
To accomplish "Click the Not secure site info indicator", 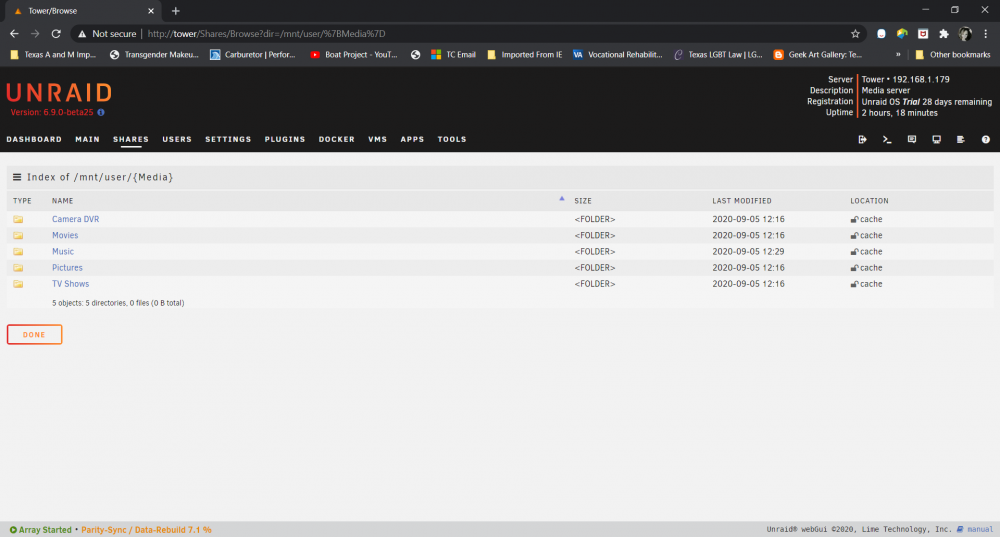I will pos(107,34).
